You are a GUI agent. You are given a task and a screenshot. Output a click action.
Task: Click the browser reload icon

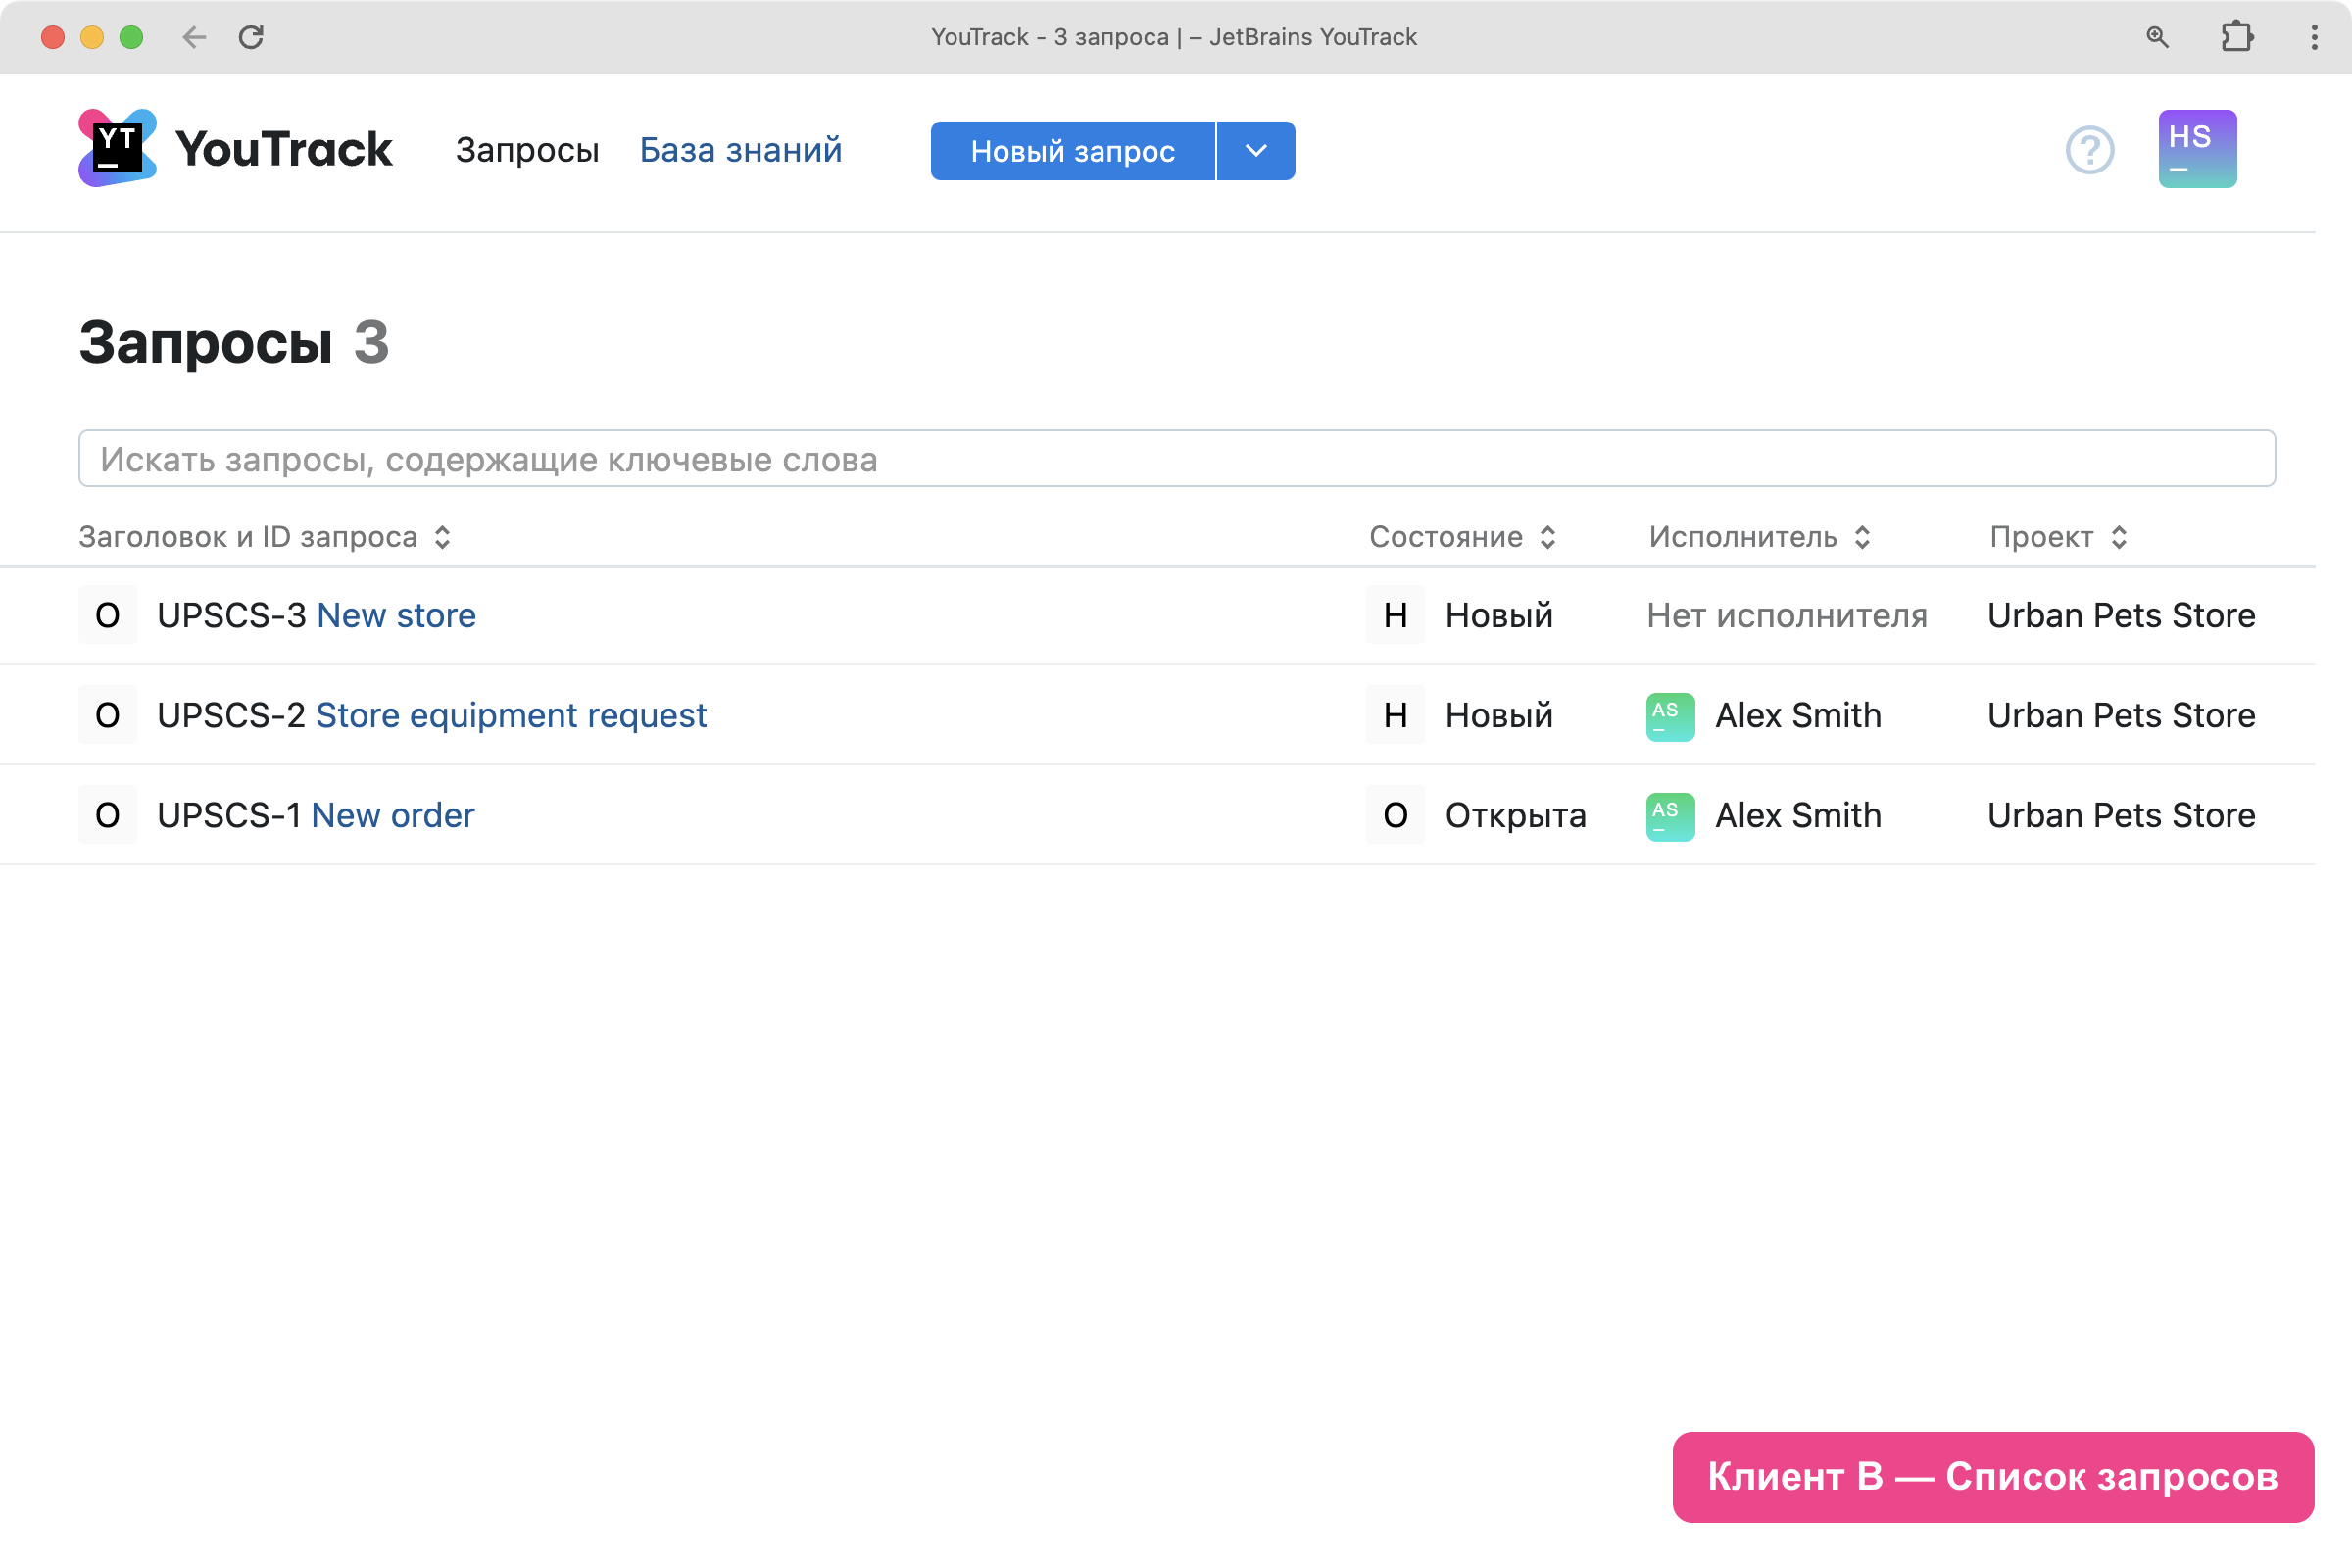(x=251, y=37)
